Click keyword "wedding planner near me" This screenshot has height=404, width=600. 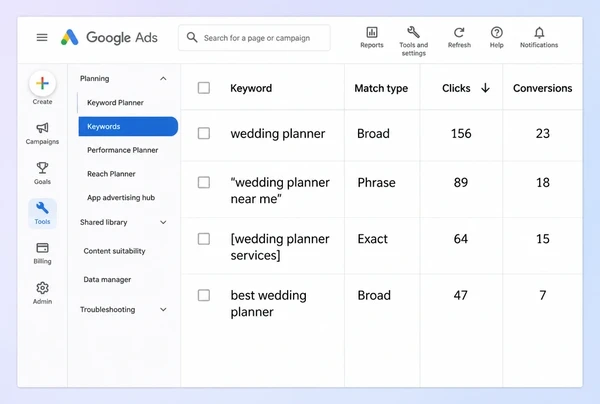pos(280,191)
